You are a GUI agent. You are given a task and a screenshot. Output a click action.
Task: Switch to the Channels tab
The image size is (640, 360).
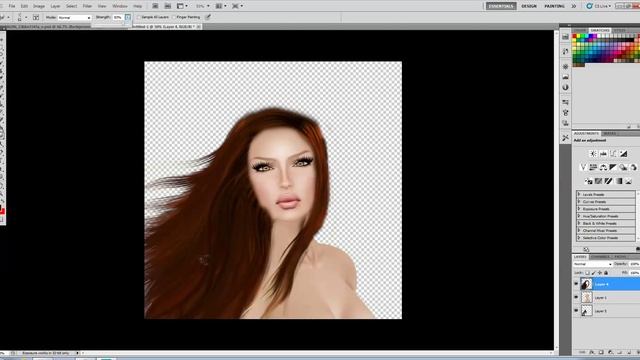pyautogui.click(x=599, y=257)
